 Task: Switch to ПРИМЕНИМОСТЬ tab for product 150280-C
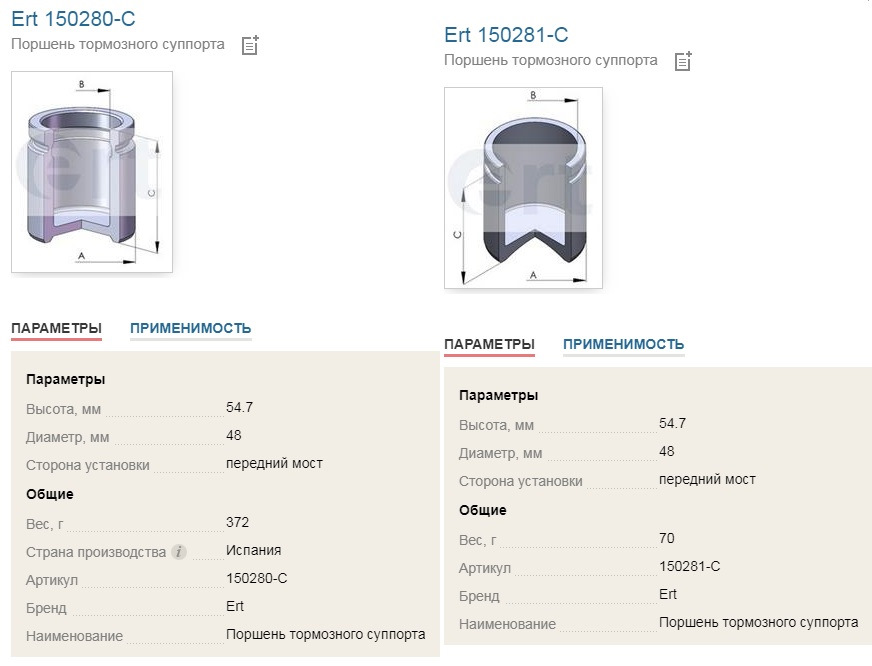pos(191,328)
